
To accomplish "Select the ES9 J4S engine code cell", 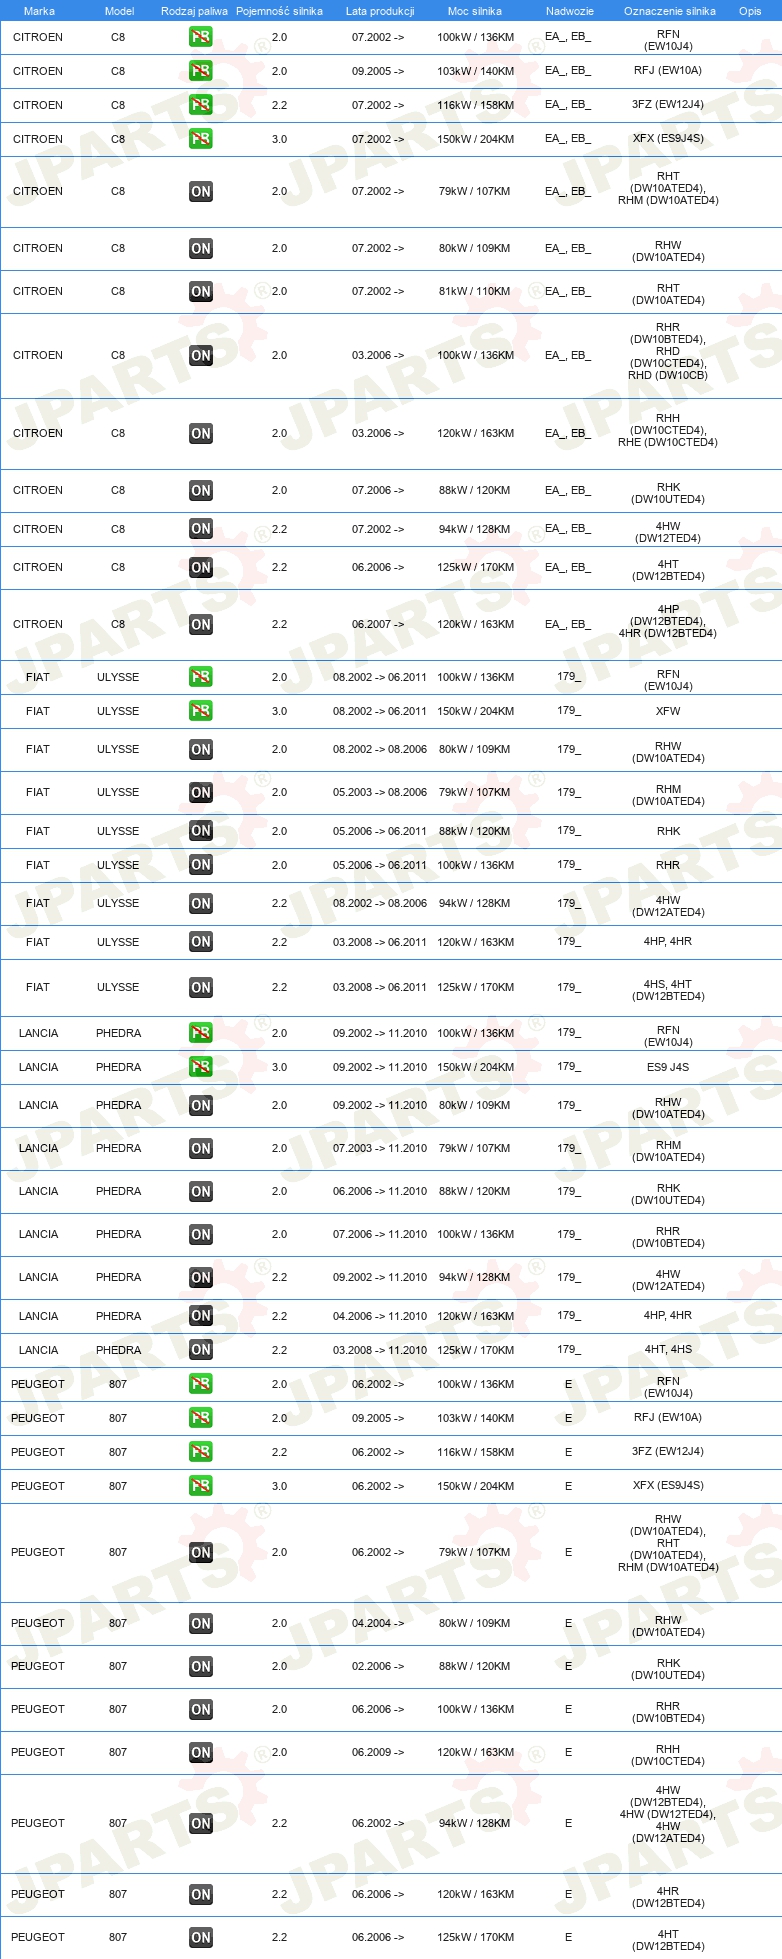I will point(668,1067).
